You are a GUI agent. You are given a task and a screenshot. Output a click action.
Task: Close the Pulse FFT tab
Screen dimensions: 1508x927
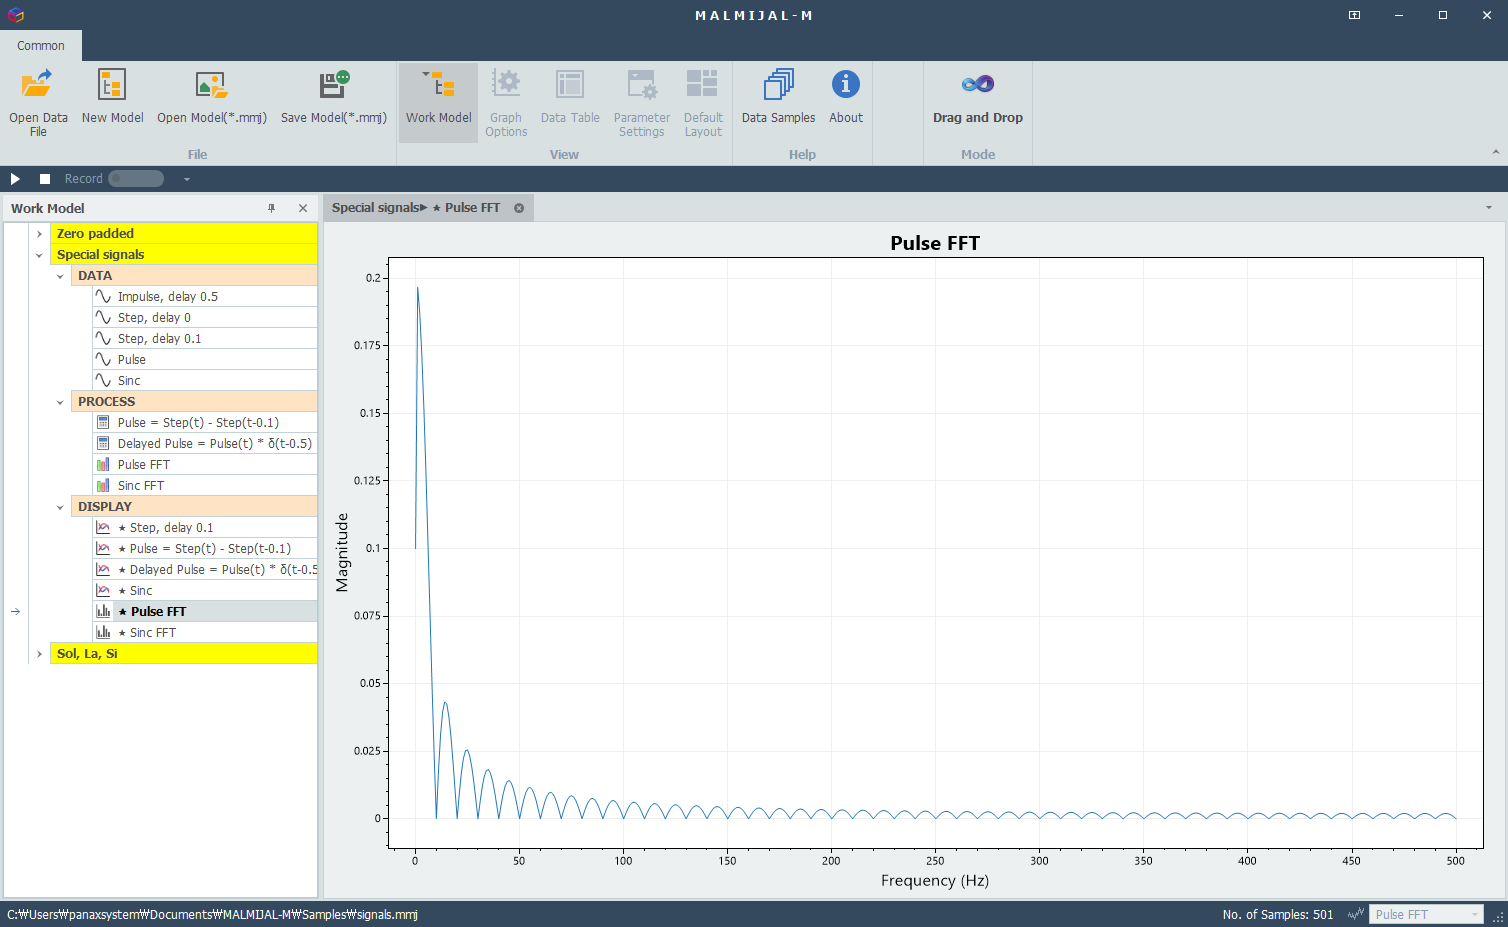(x=519, y=208)
